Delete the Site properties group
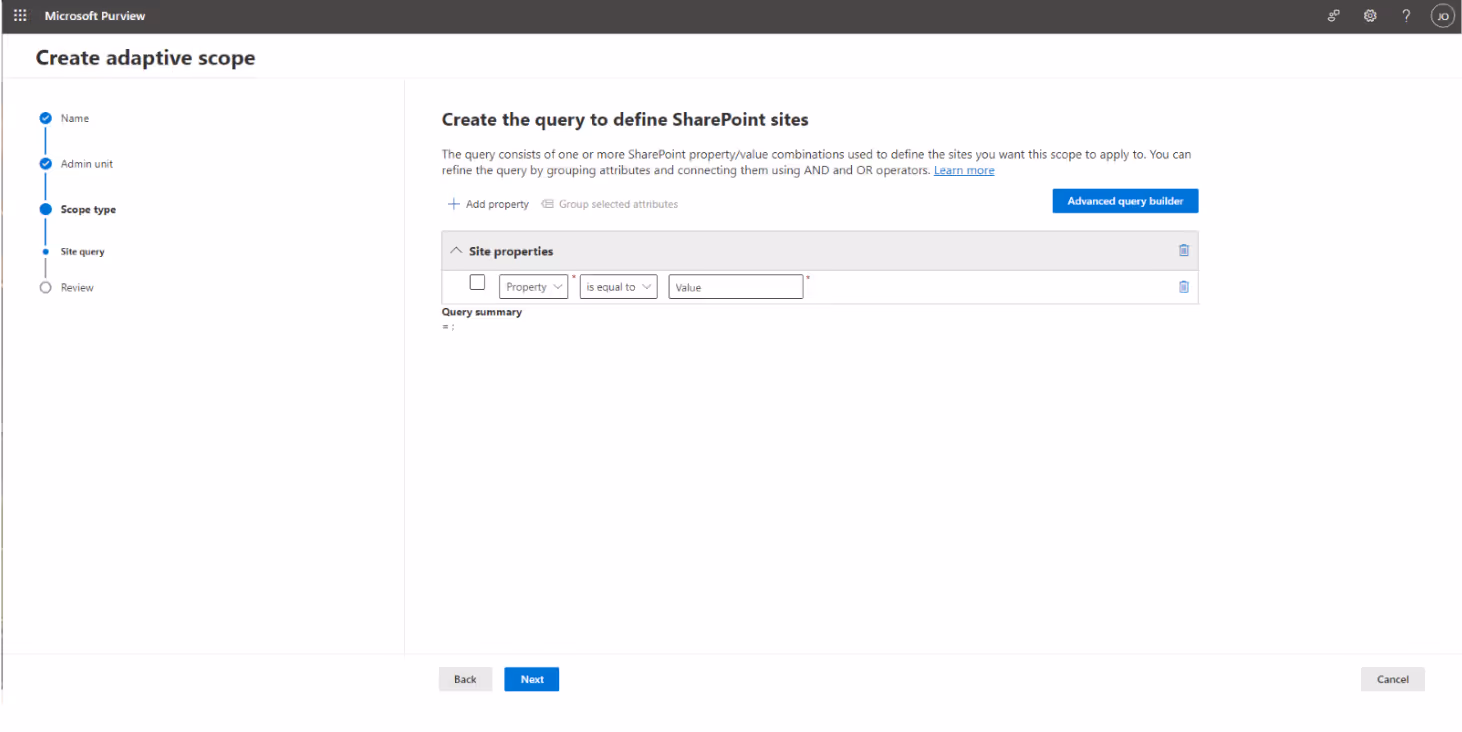 (1184, 250)
